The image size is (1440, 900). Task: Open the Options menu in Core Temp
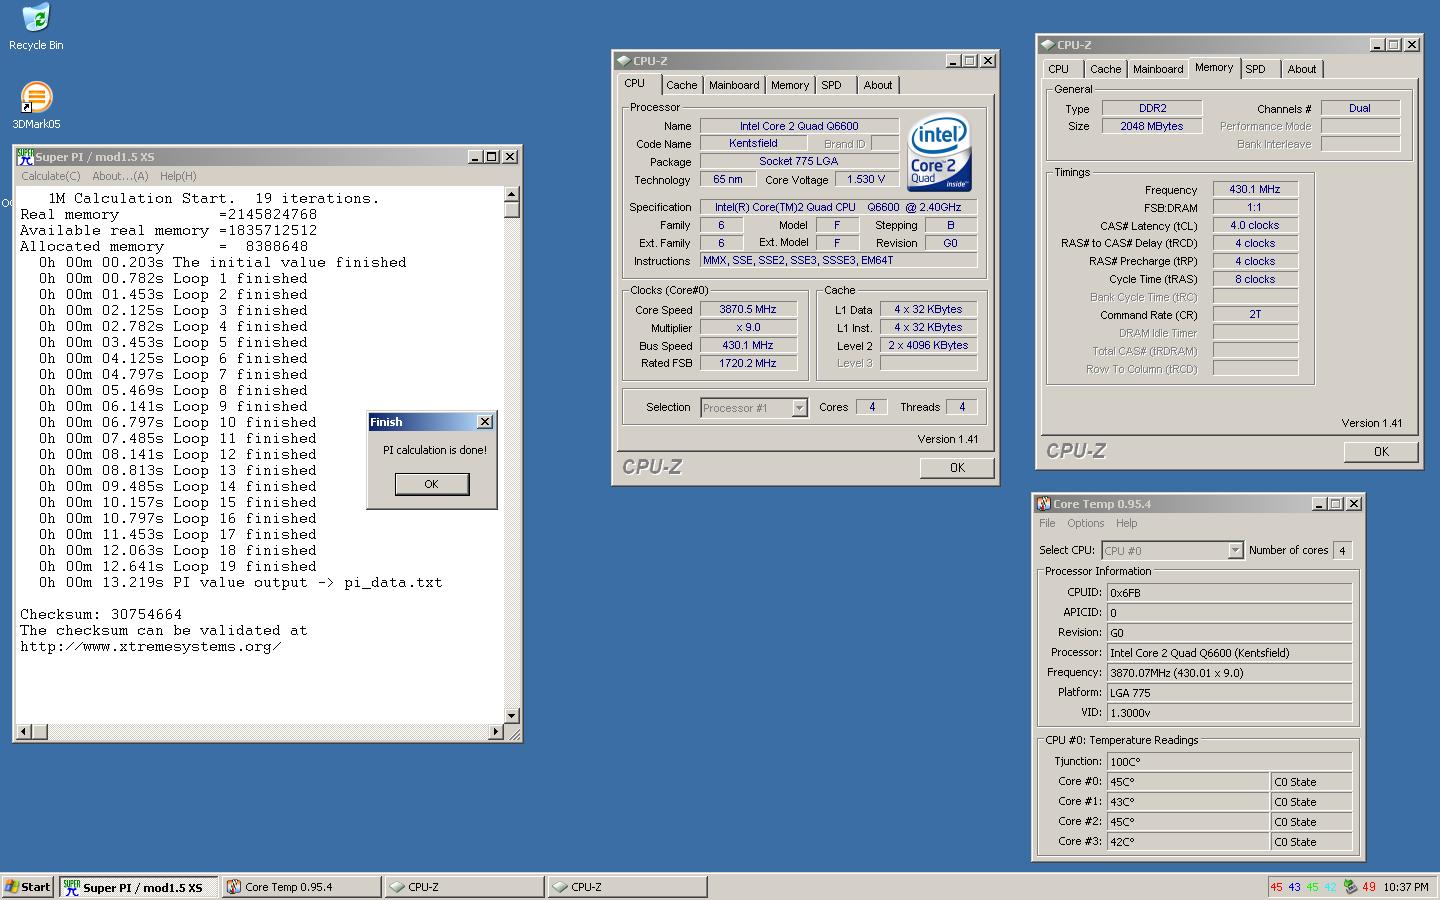tap(1085, 523)
